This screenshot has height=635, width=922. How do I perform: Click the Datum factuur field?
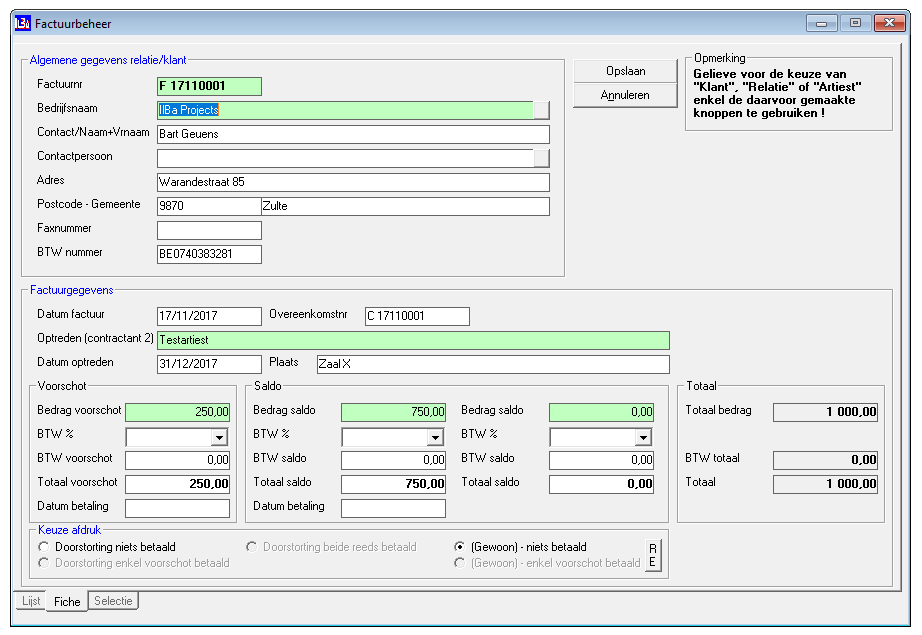pos(209,316)
